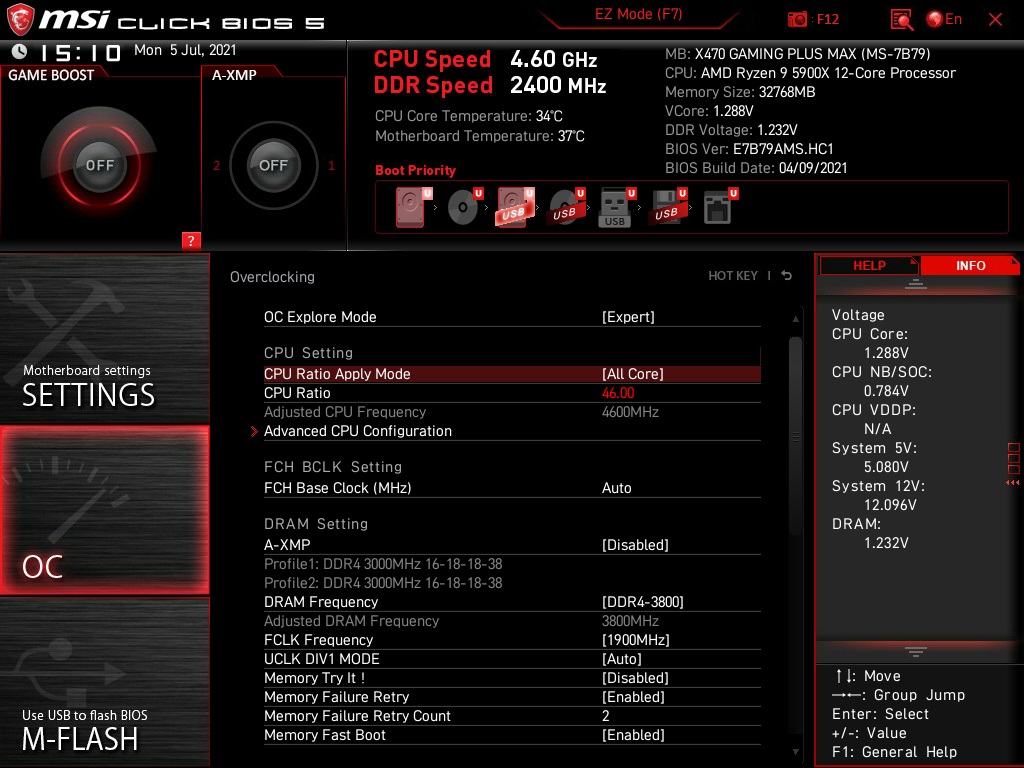Close the BIOS with the X button
Image resolution: width=1024 pixels, height=768 pixels.
click(995, 20)
